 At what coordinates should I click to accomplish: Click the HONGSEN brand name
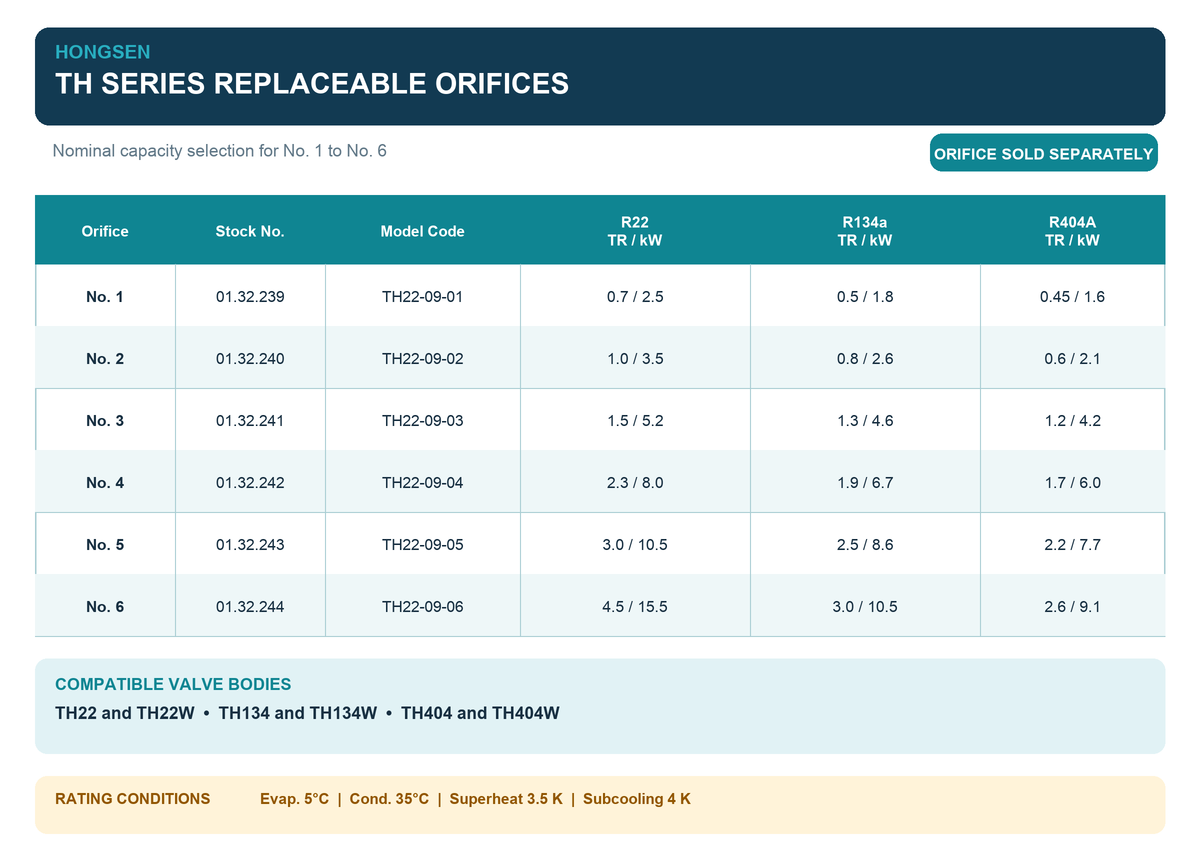click(103, 52)
